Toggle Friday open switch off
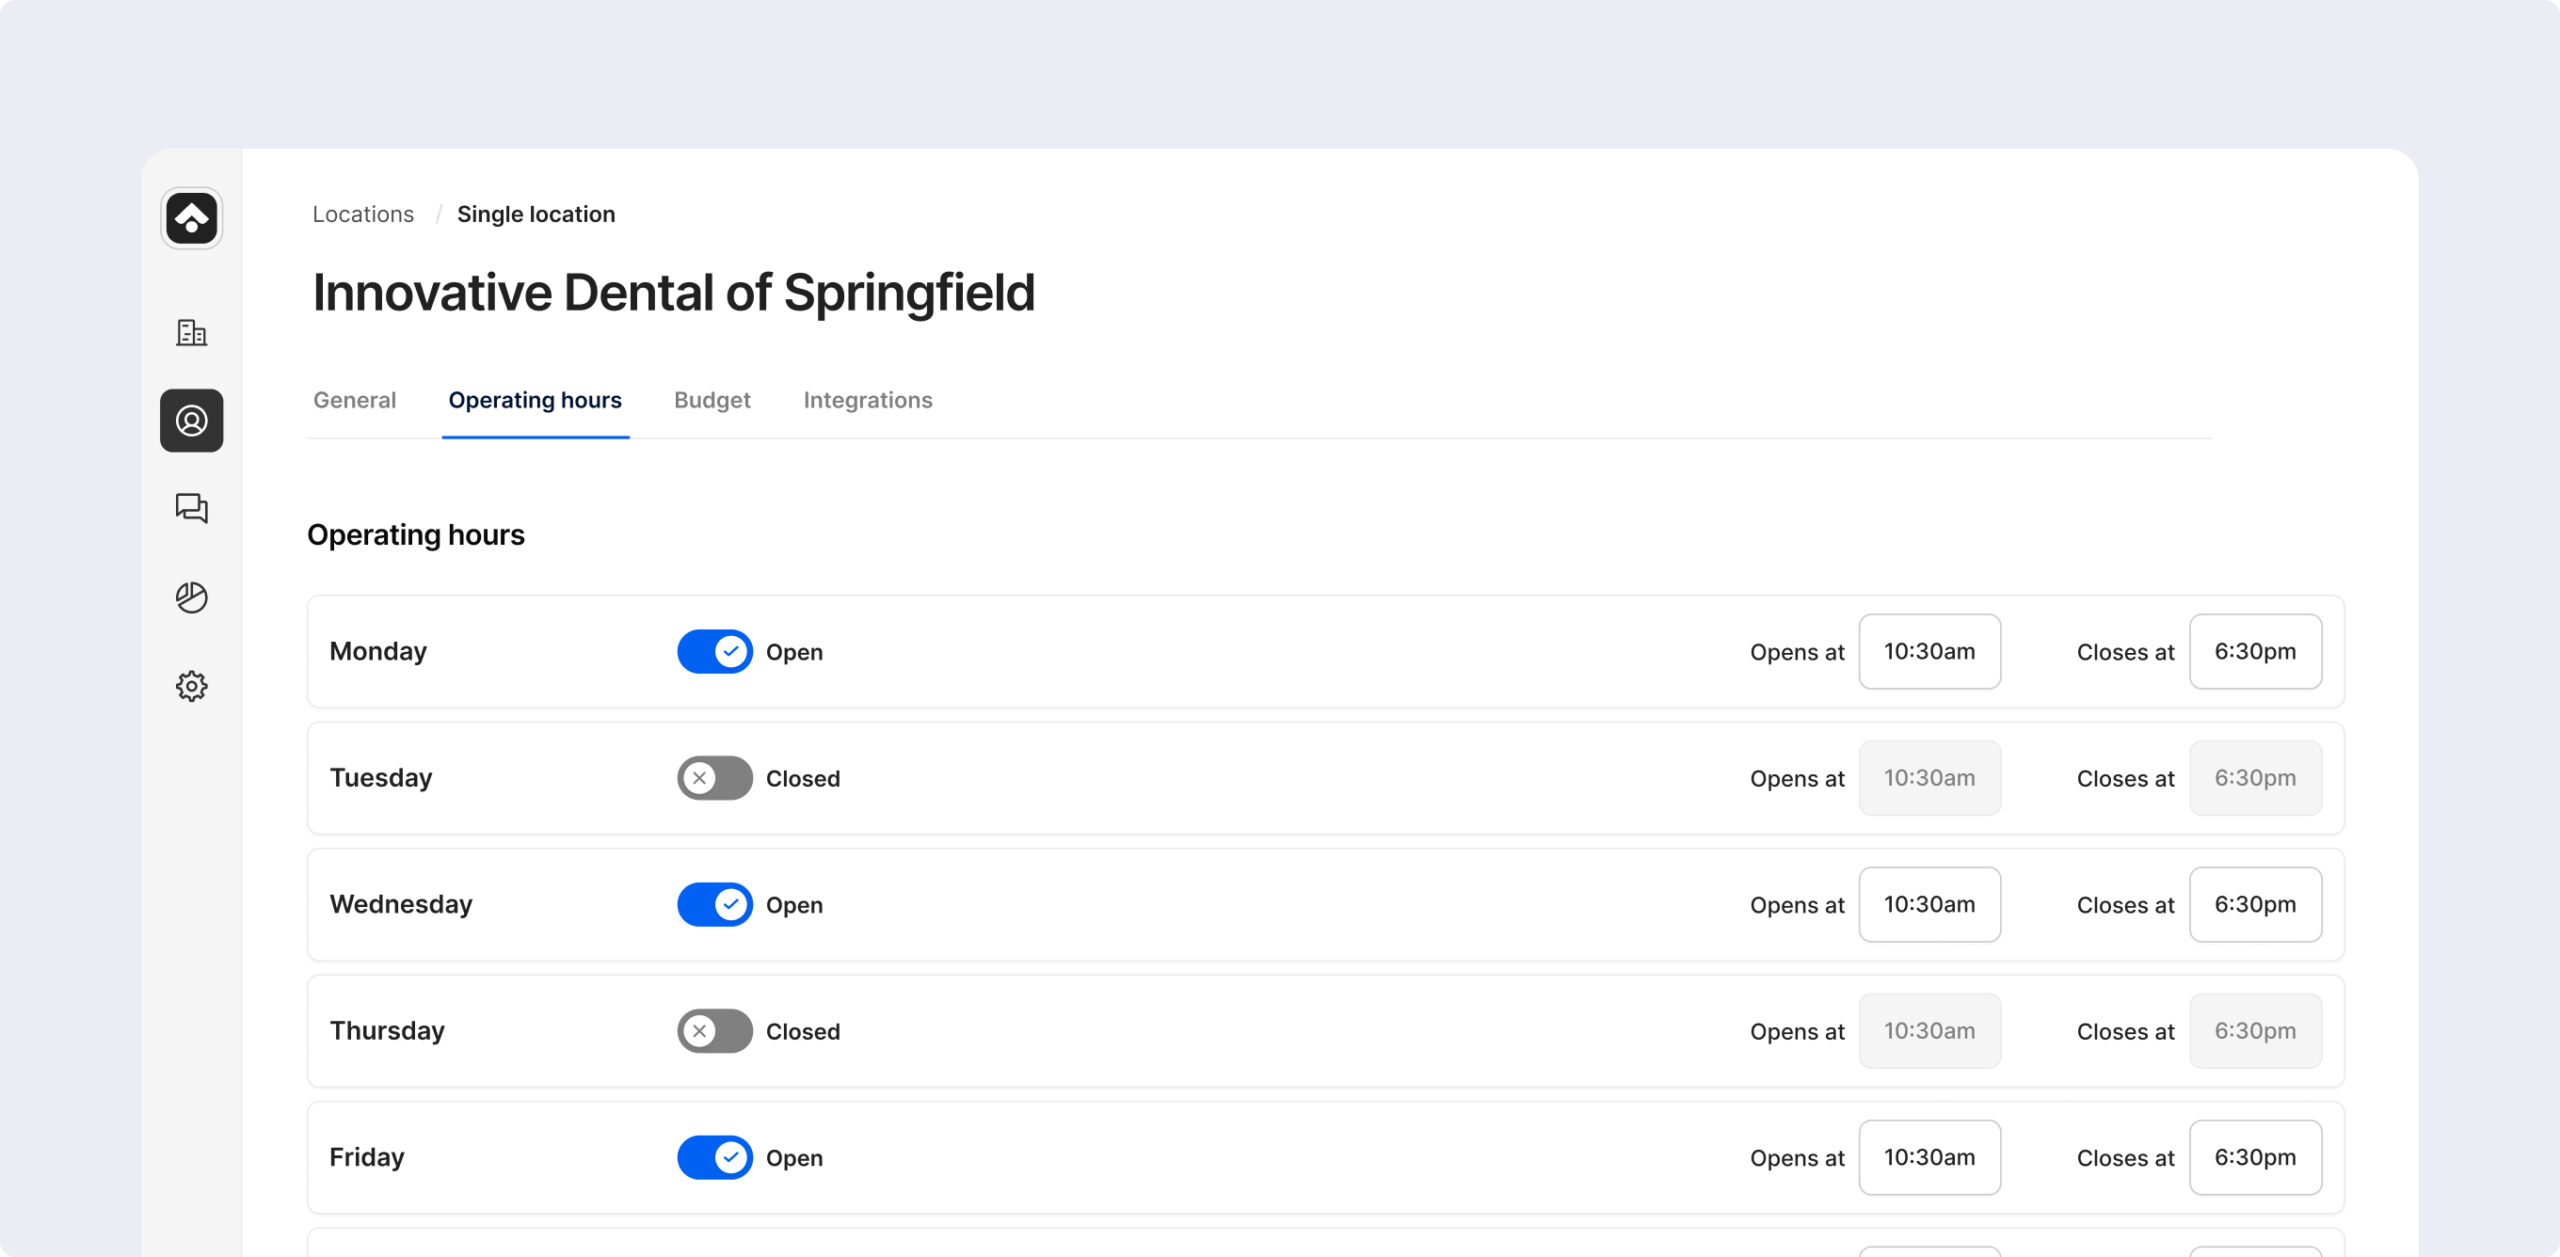 [x=715, y=1158]
